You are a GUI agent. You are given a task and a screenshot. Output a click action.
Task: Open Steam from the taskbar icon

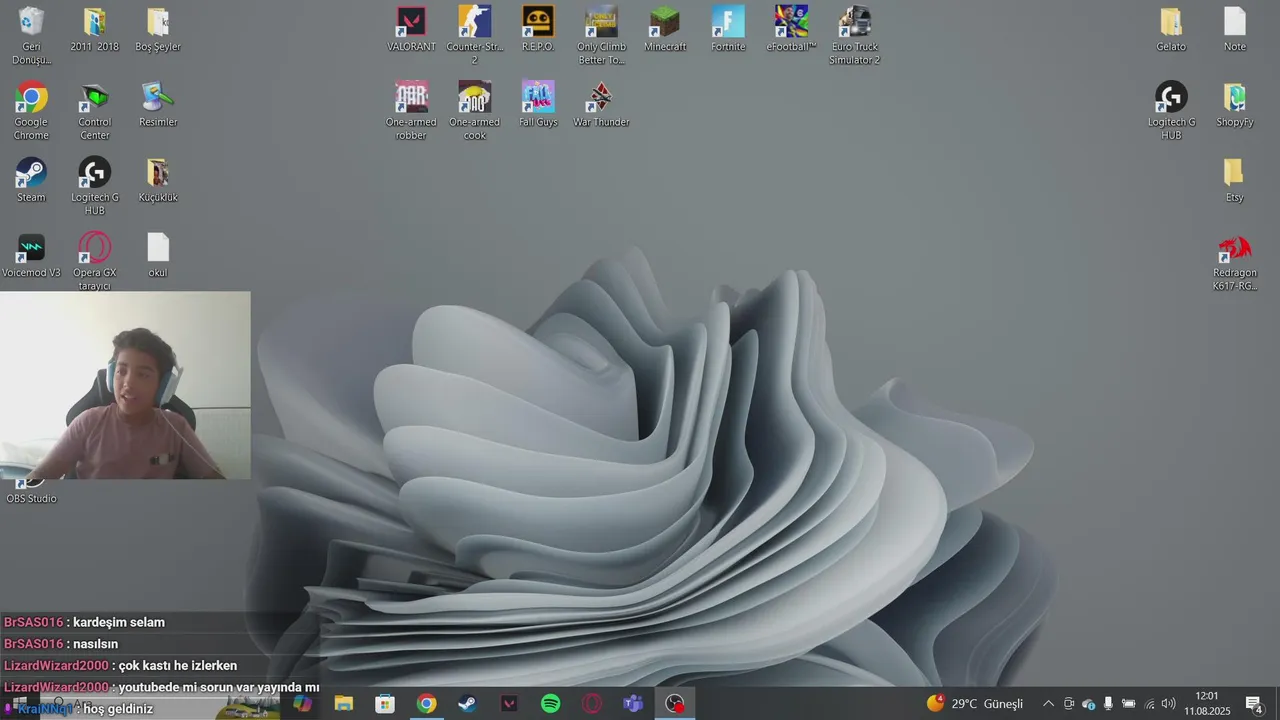468,704
